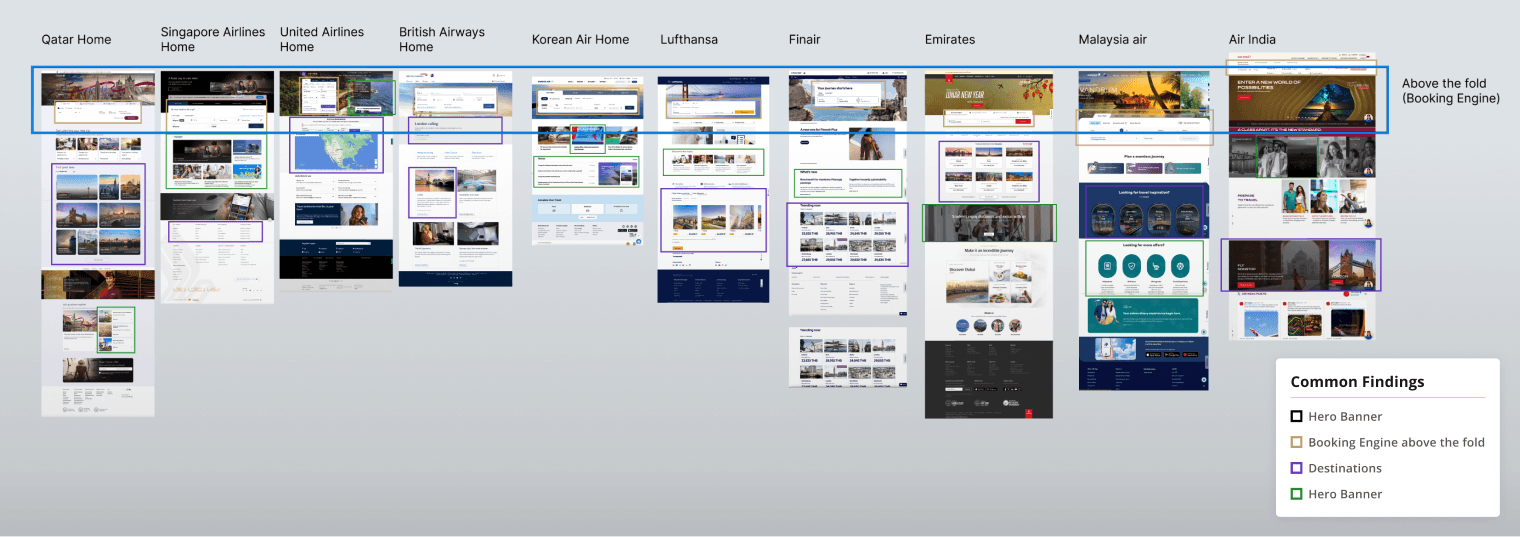
Task: Click the black Hero Banner legend swatch
Action: point(1296,416)
